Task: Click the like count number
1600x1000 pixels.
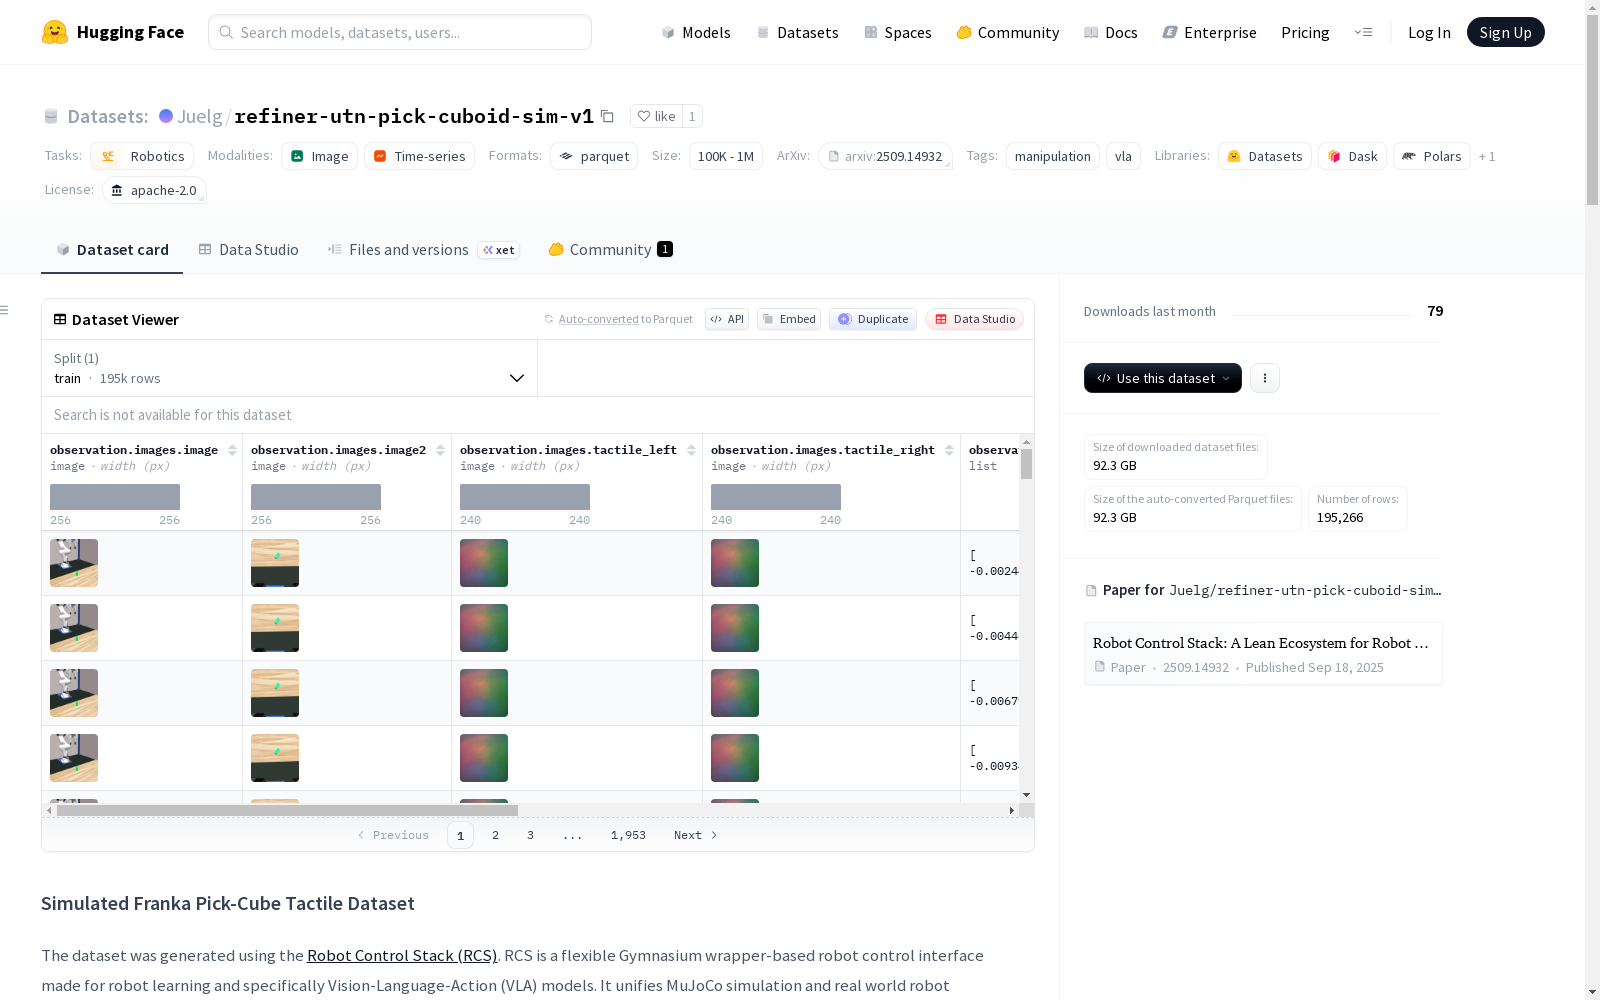Action: coord(692,116)
